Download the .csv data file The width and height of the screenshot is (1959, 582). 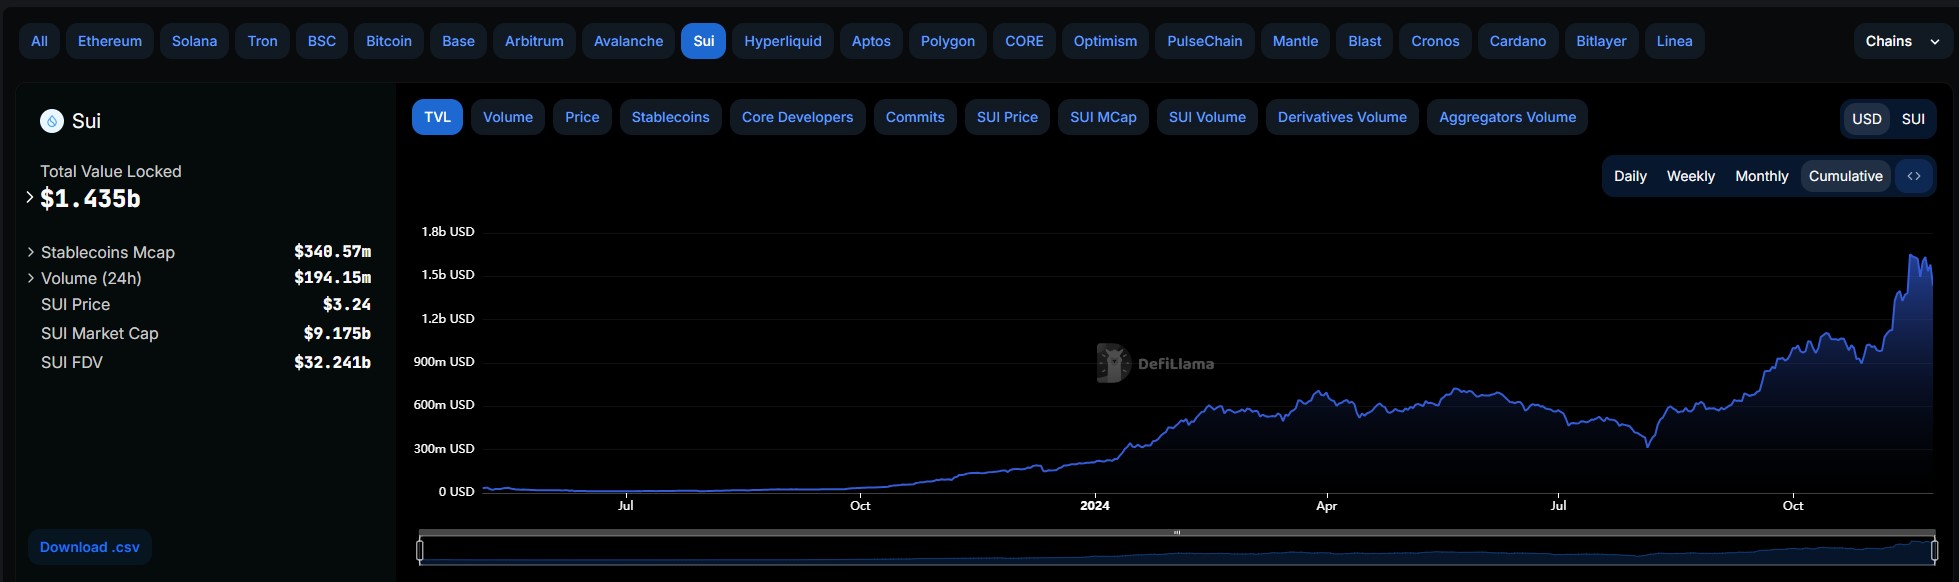coord(90,547)
